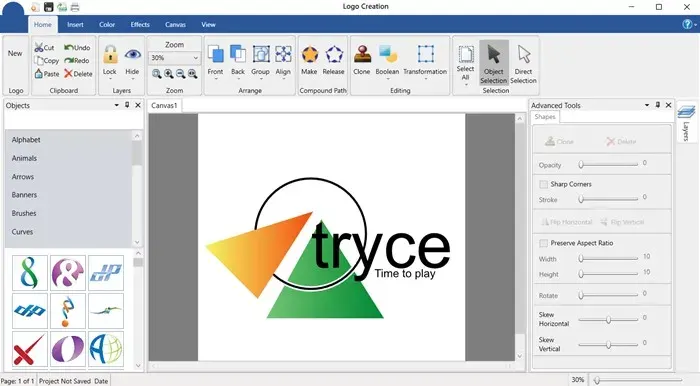The height and width of the screenshot is (386, 700).
Task: Close the Objects panel
Action: point(138,105)
